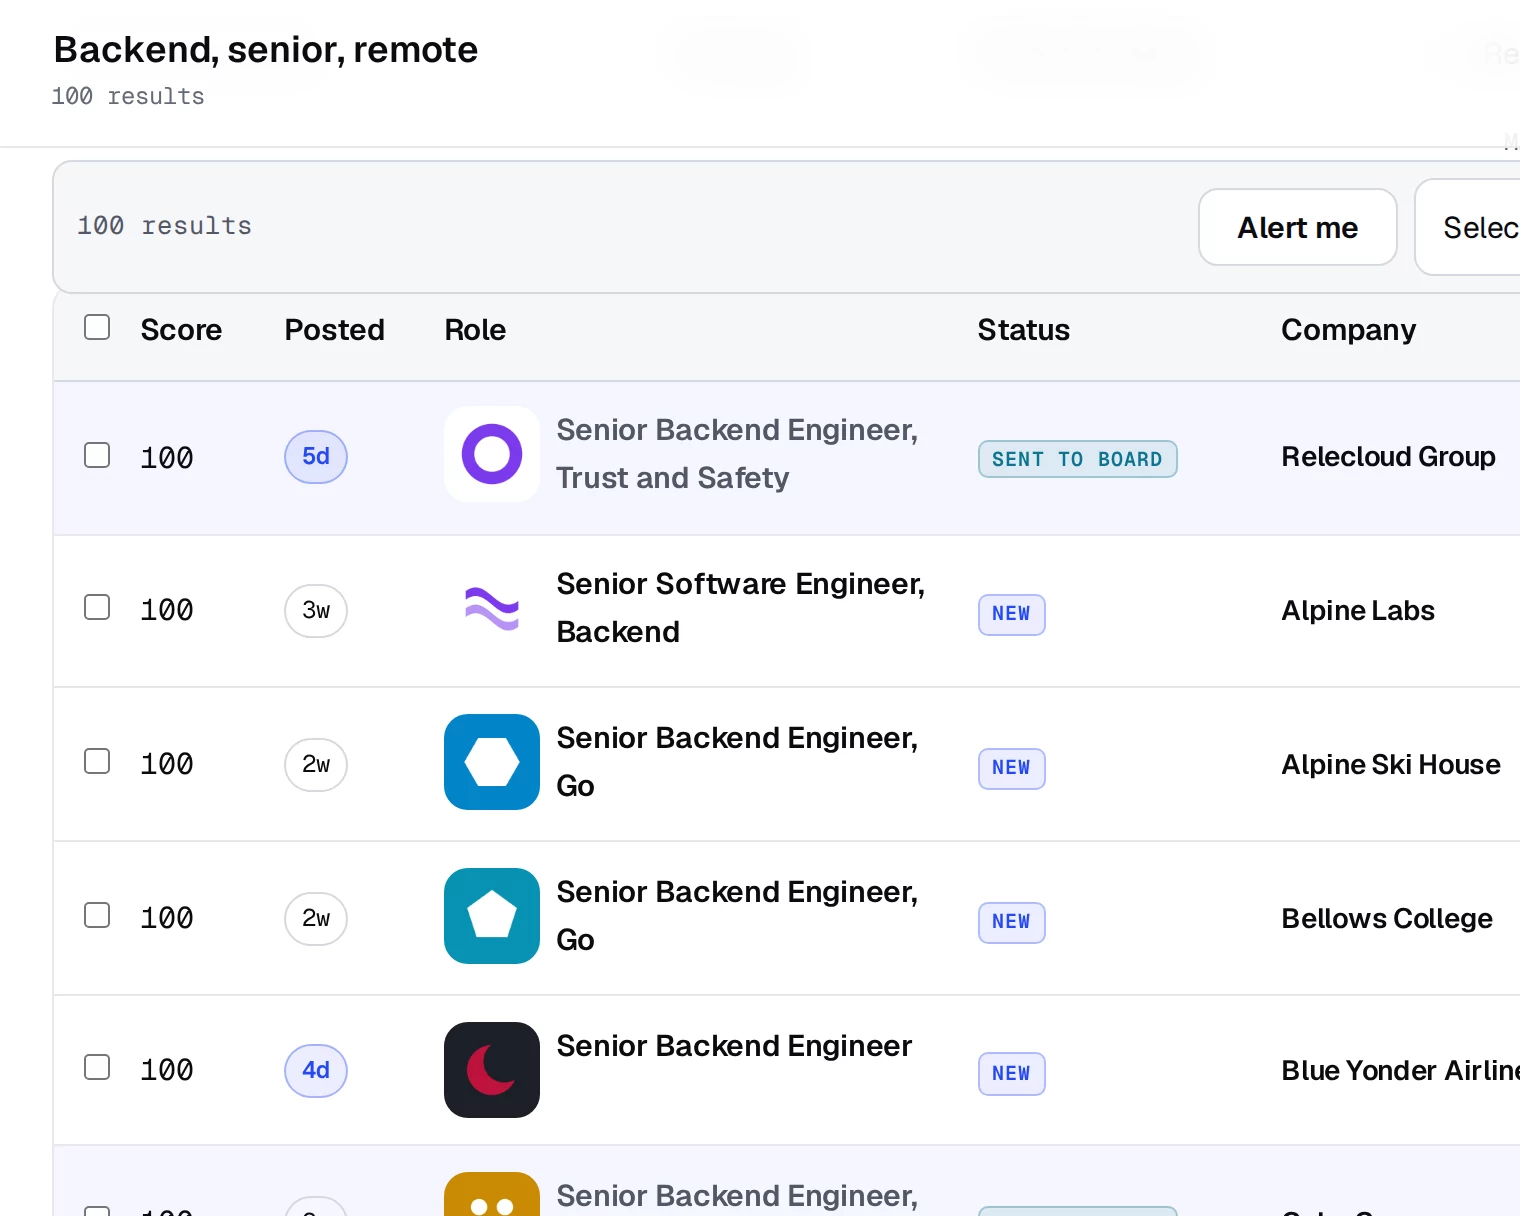Viewport: 1520px width, 1216px height.
Task: Click the NEW badge for Alpine Ski House
Action: 1012,768
